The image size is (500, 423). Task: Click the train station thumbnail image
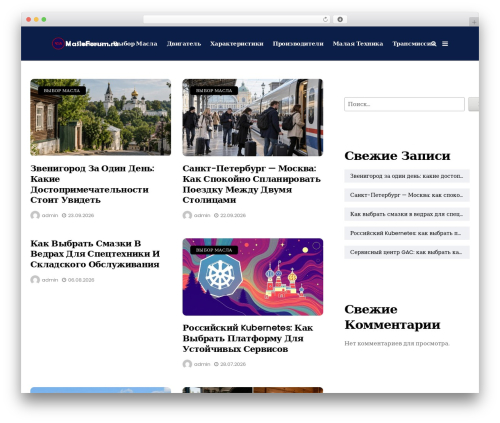[x=253, y=117]
